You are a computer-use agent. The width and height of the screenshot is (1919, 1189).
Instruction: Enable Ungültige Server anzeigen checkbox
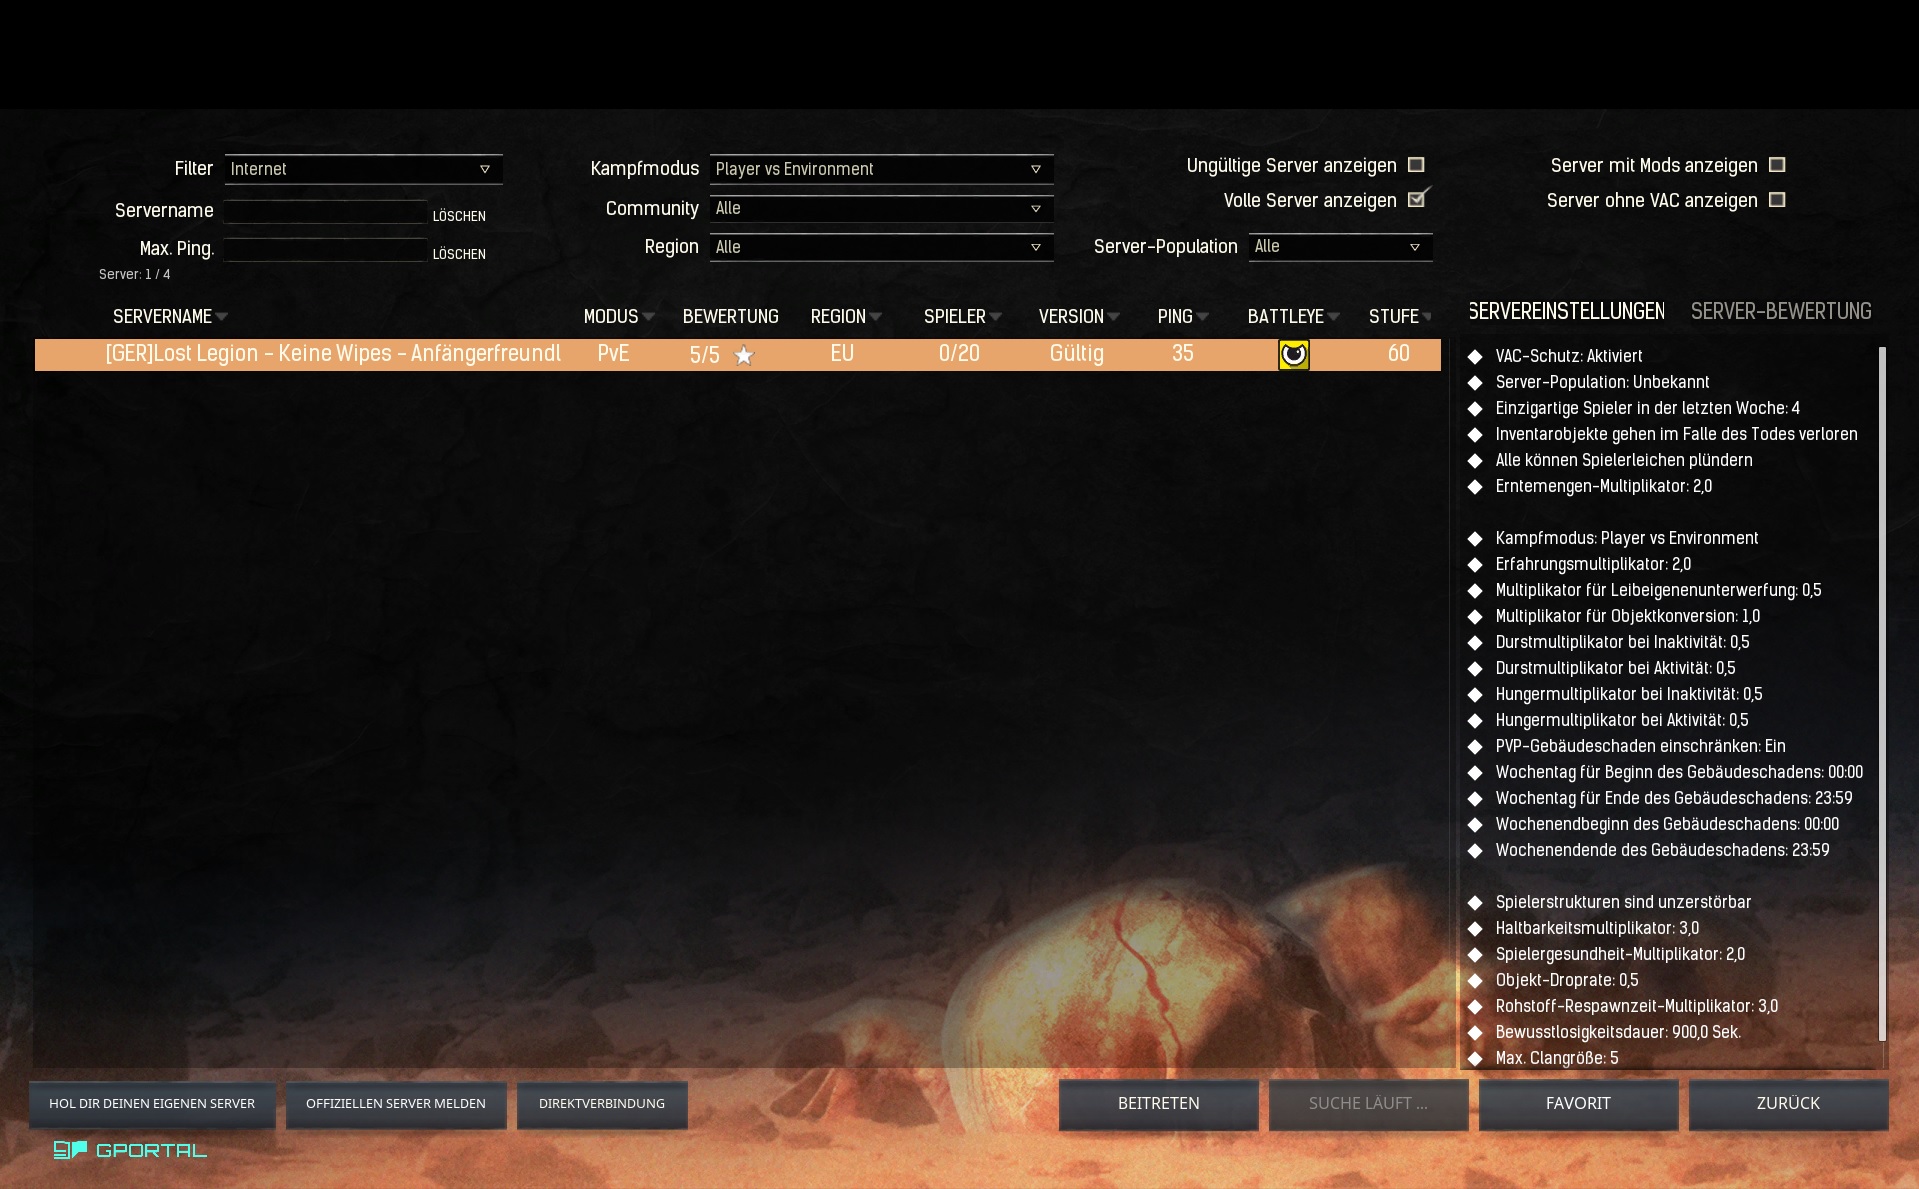pos(1416,165)
